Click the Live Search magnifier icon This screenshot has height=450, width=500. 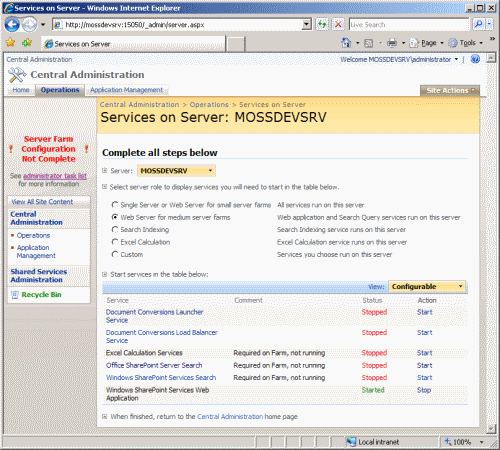click(x=479, y=24)
